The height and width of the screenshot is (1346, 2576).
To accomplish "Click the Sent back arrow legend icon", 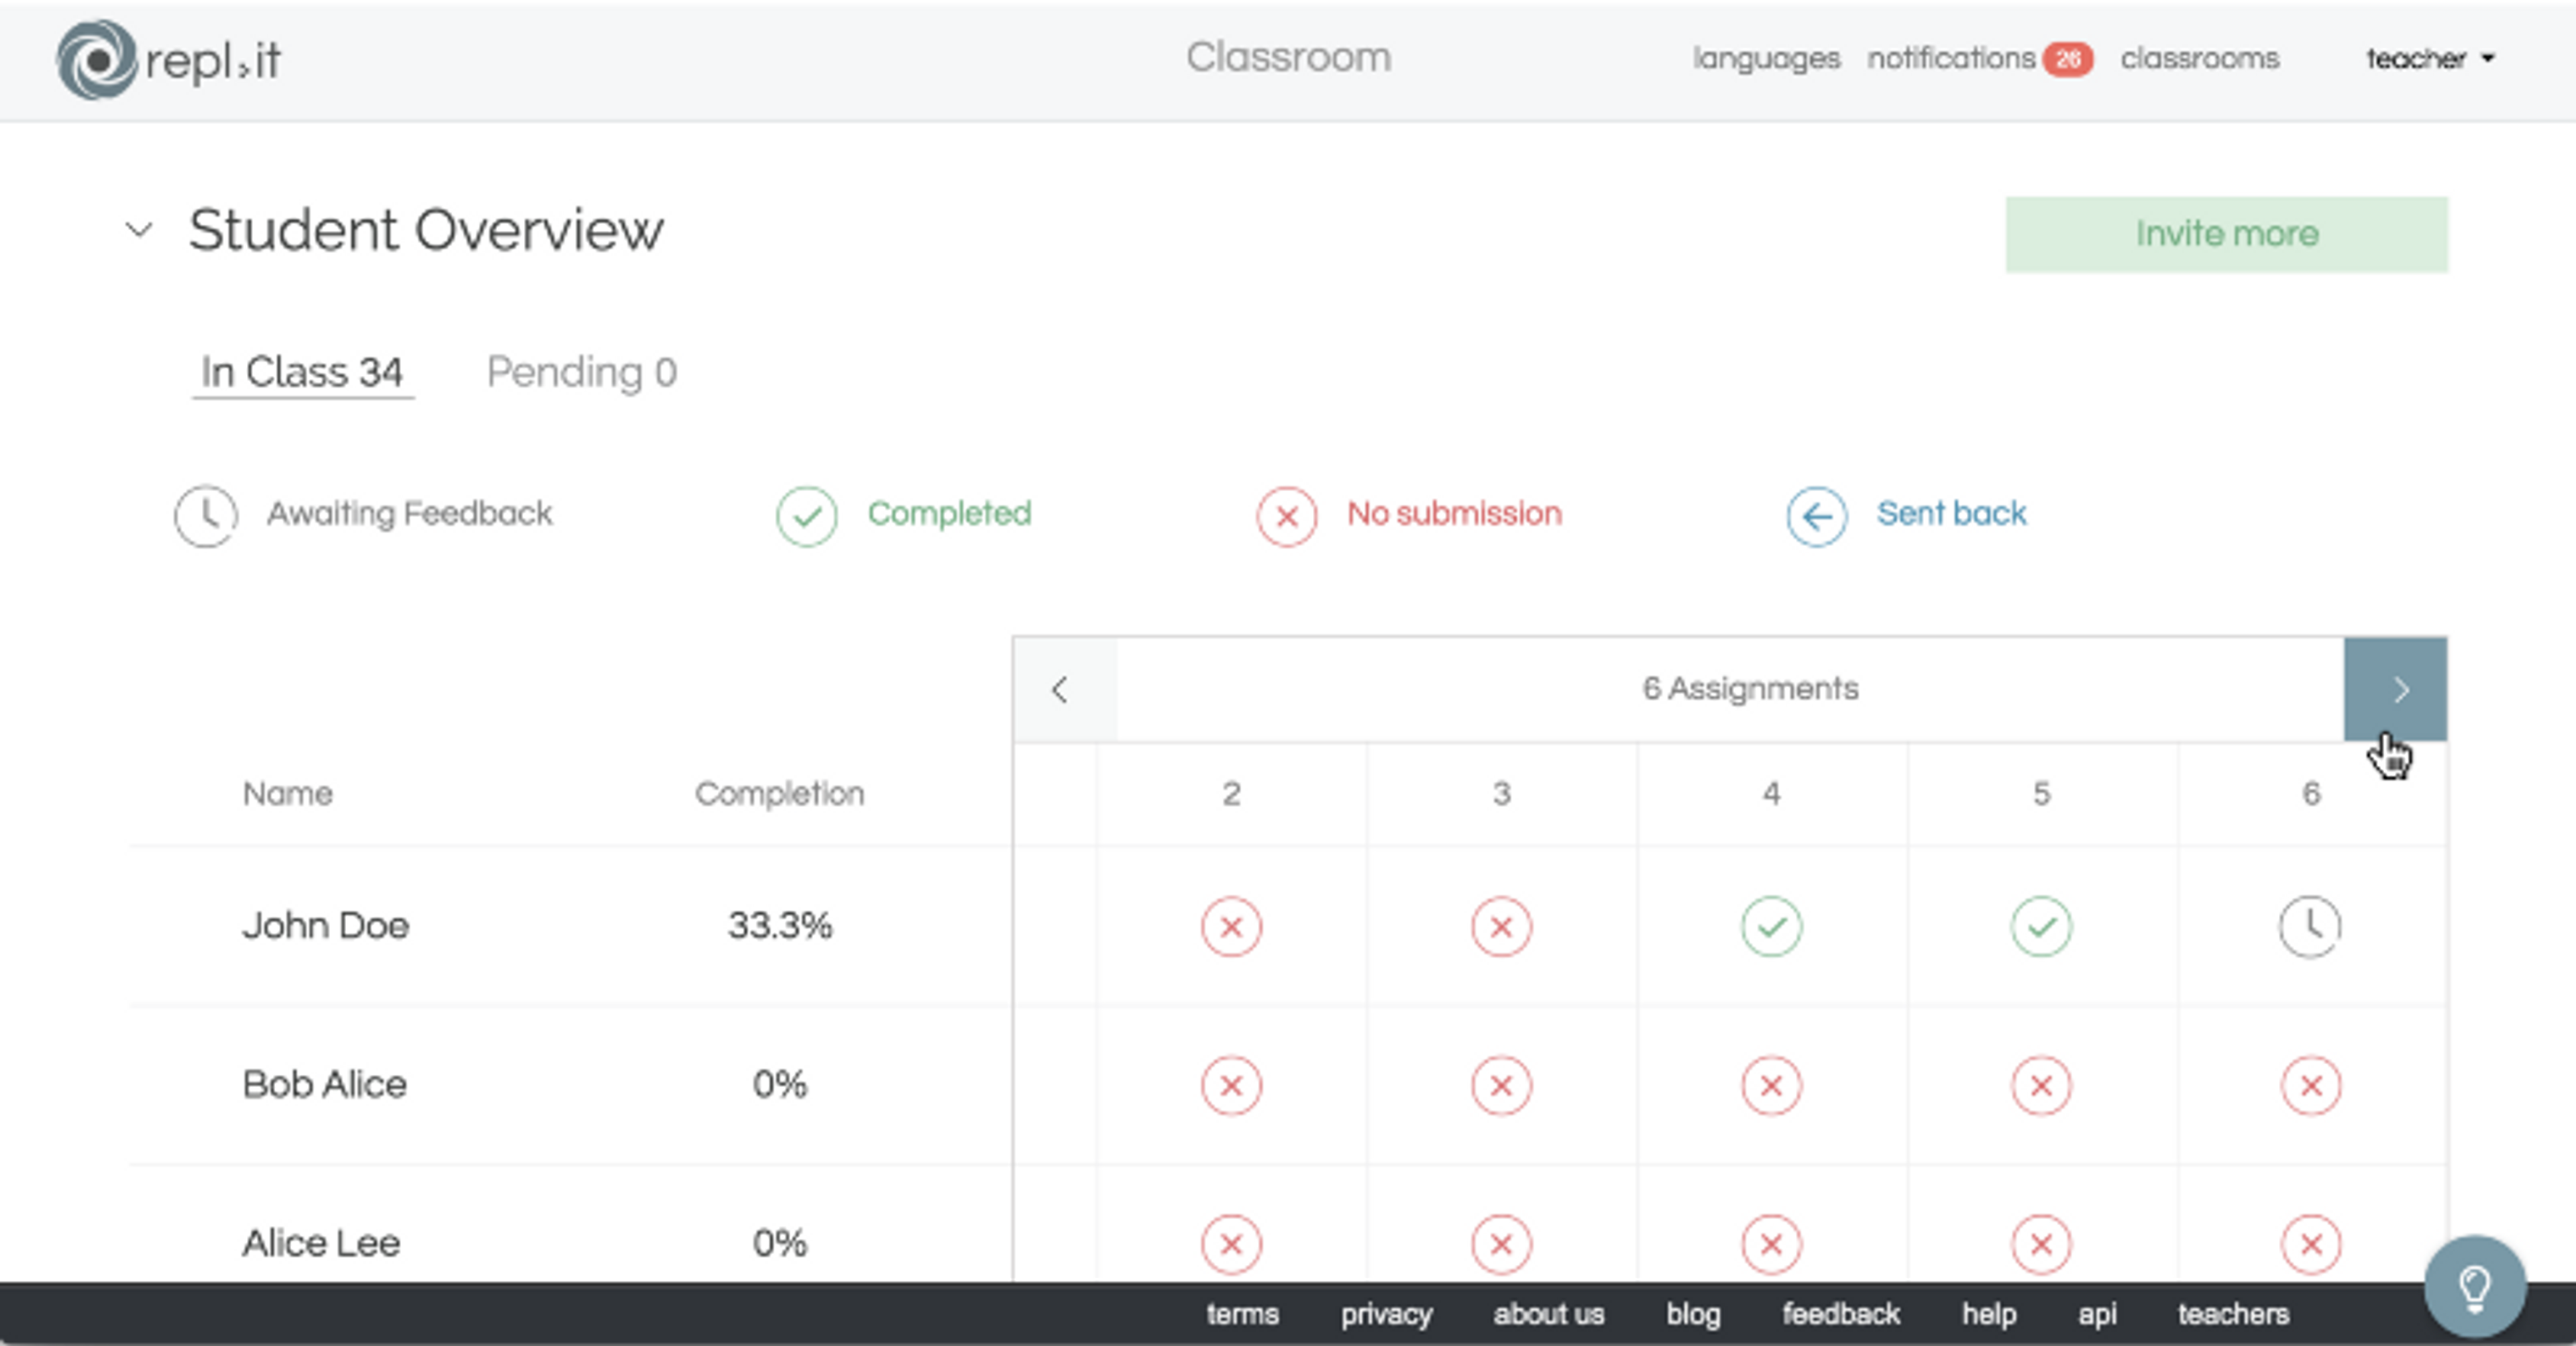I will pyautogui.click(x=1816, y=516).
